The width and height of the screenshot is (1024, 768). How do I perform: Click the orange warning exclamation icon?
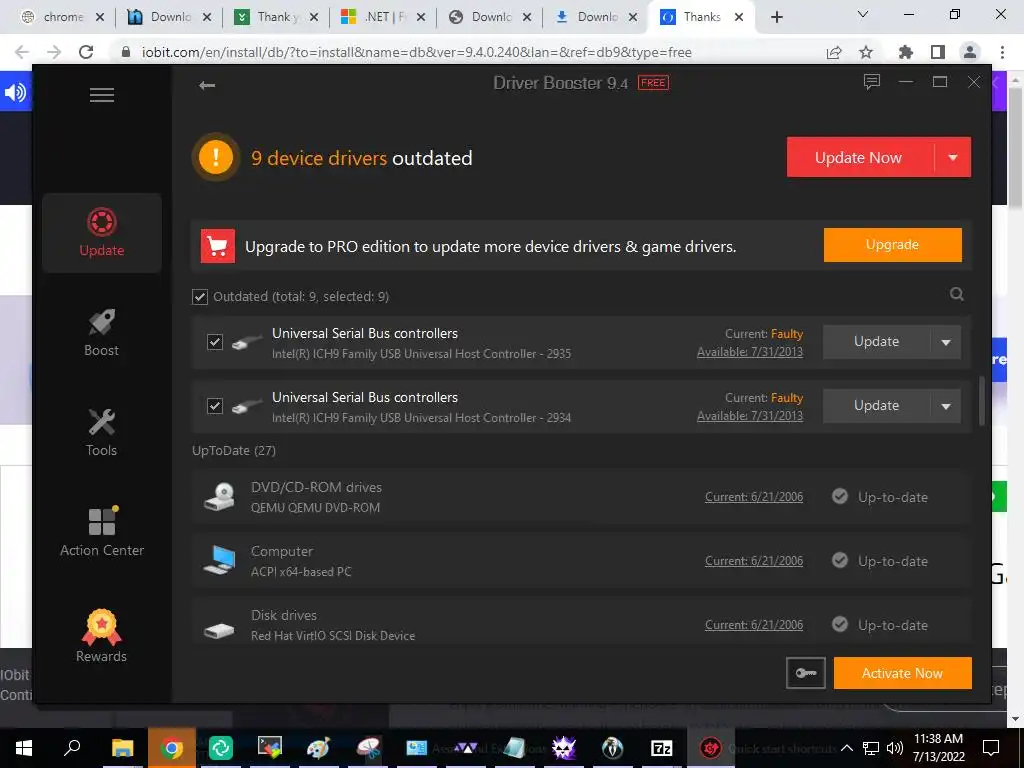[216, 157]
